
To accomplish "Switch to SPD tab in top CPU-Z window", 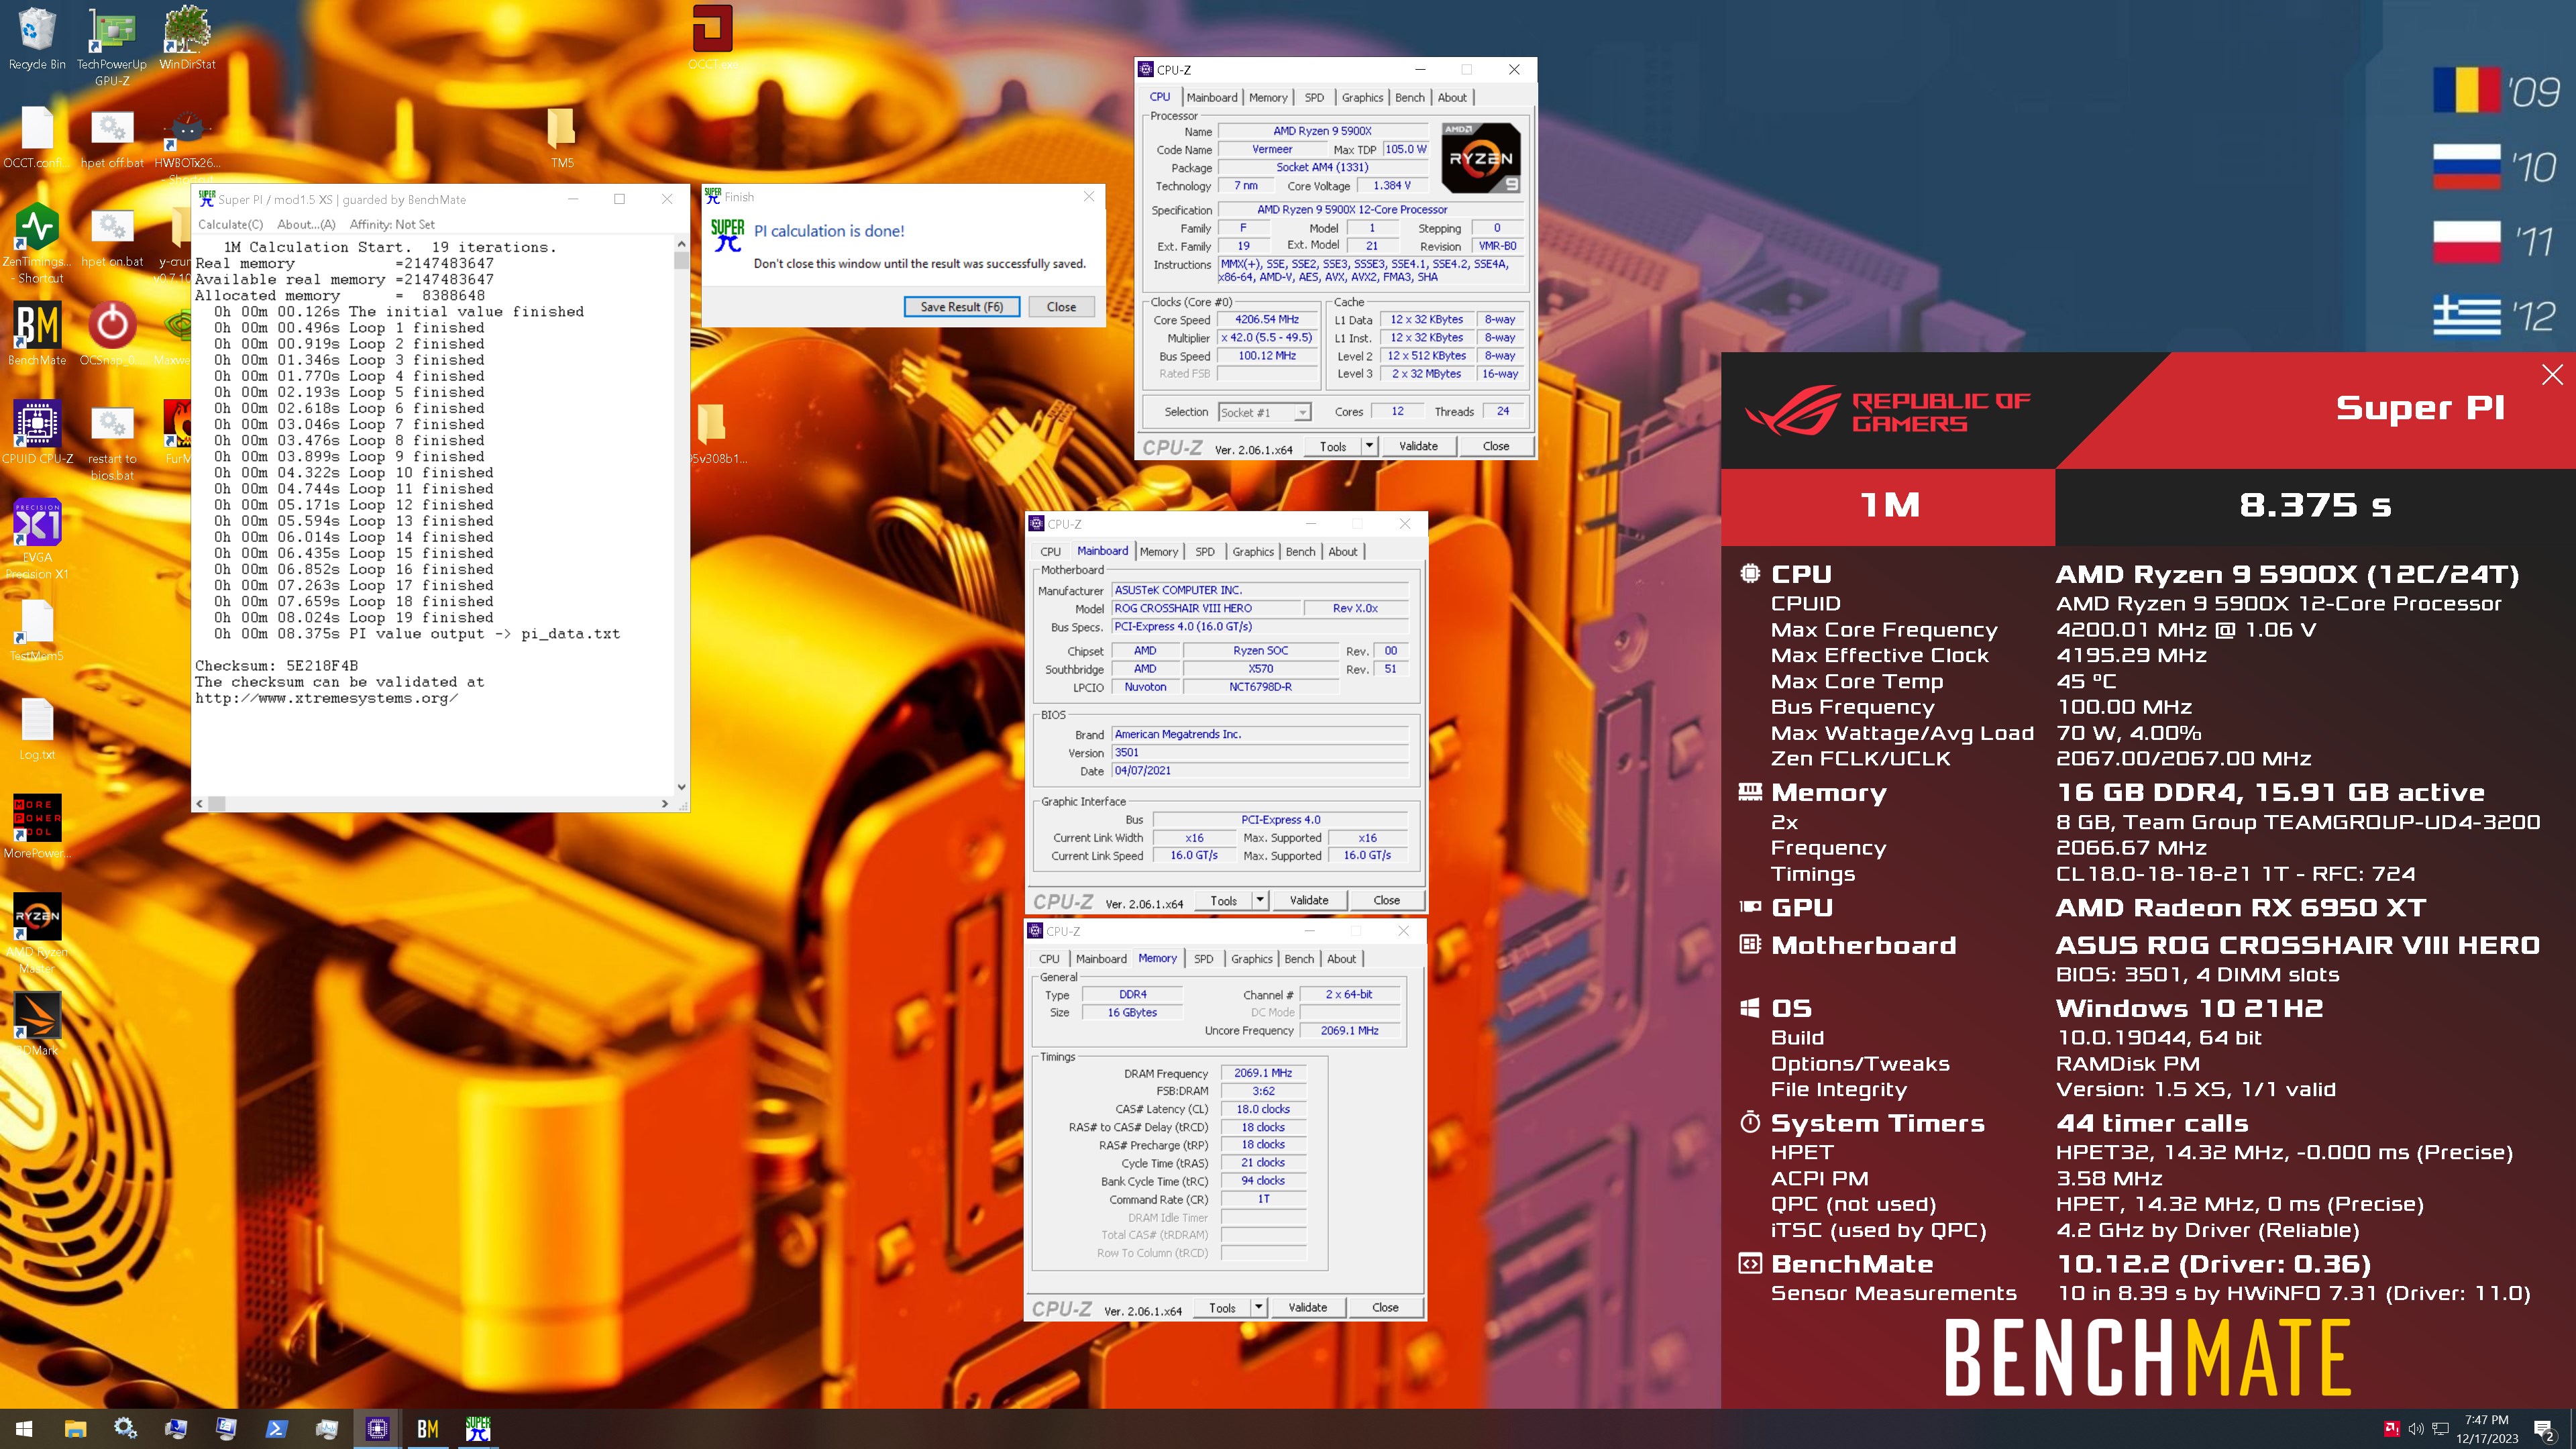I will (1314, 97).
